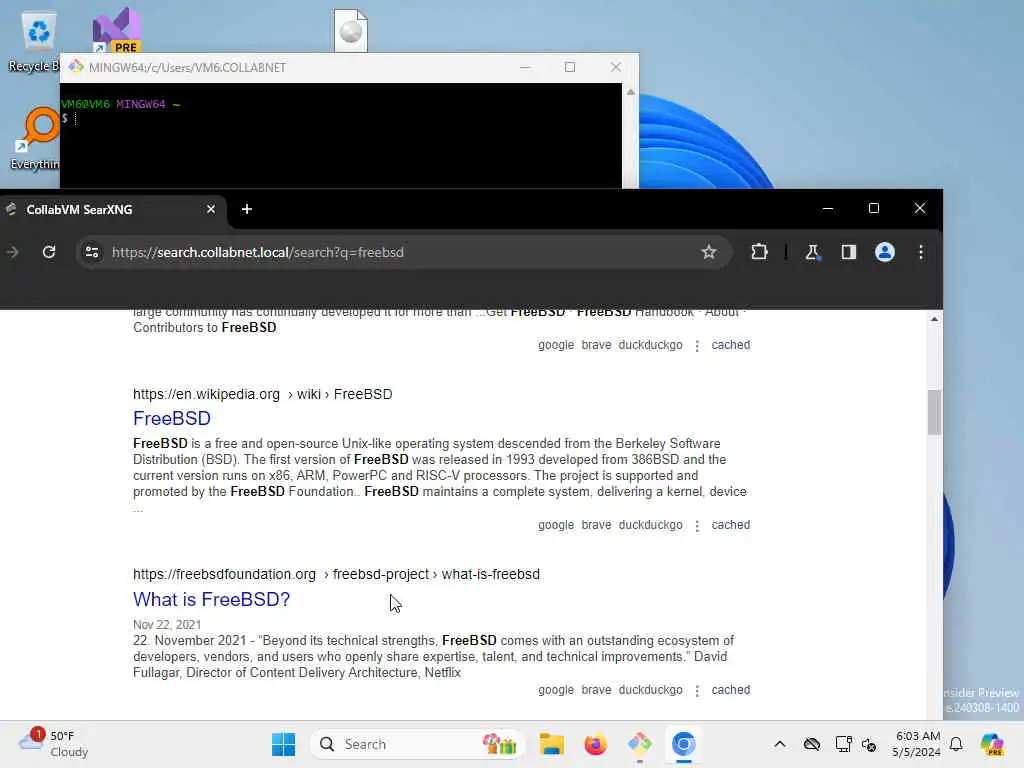Screen dimensions: 1024x768
Task: Select the disc image file on desktop
Action: point(351,31)
